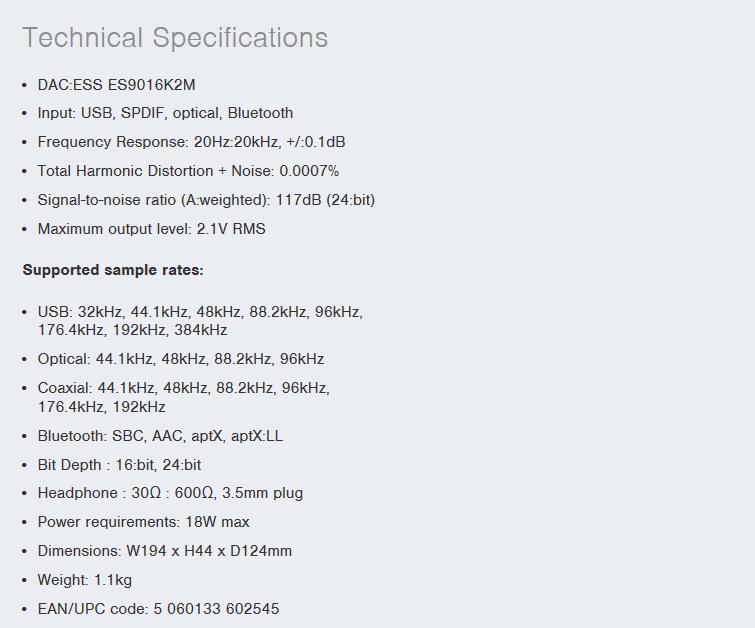The image size is (755, 628).
Task: Click the Technical Specifications heading
Action: pos(175,38)
